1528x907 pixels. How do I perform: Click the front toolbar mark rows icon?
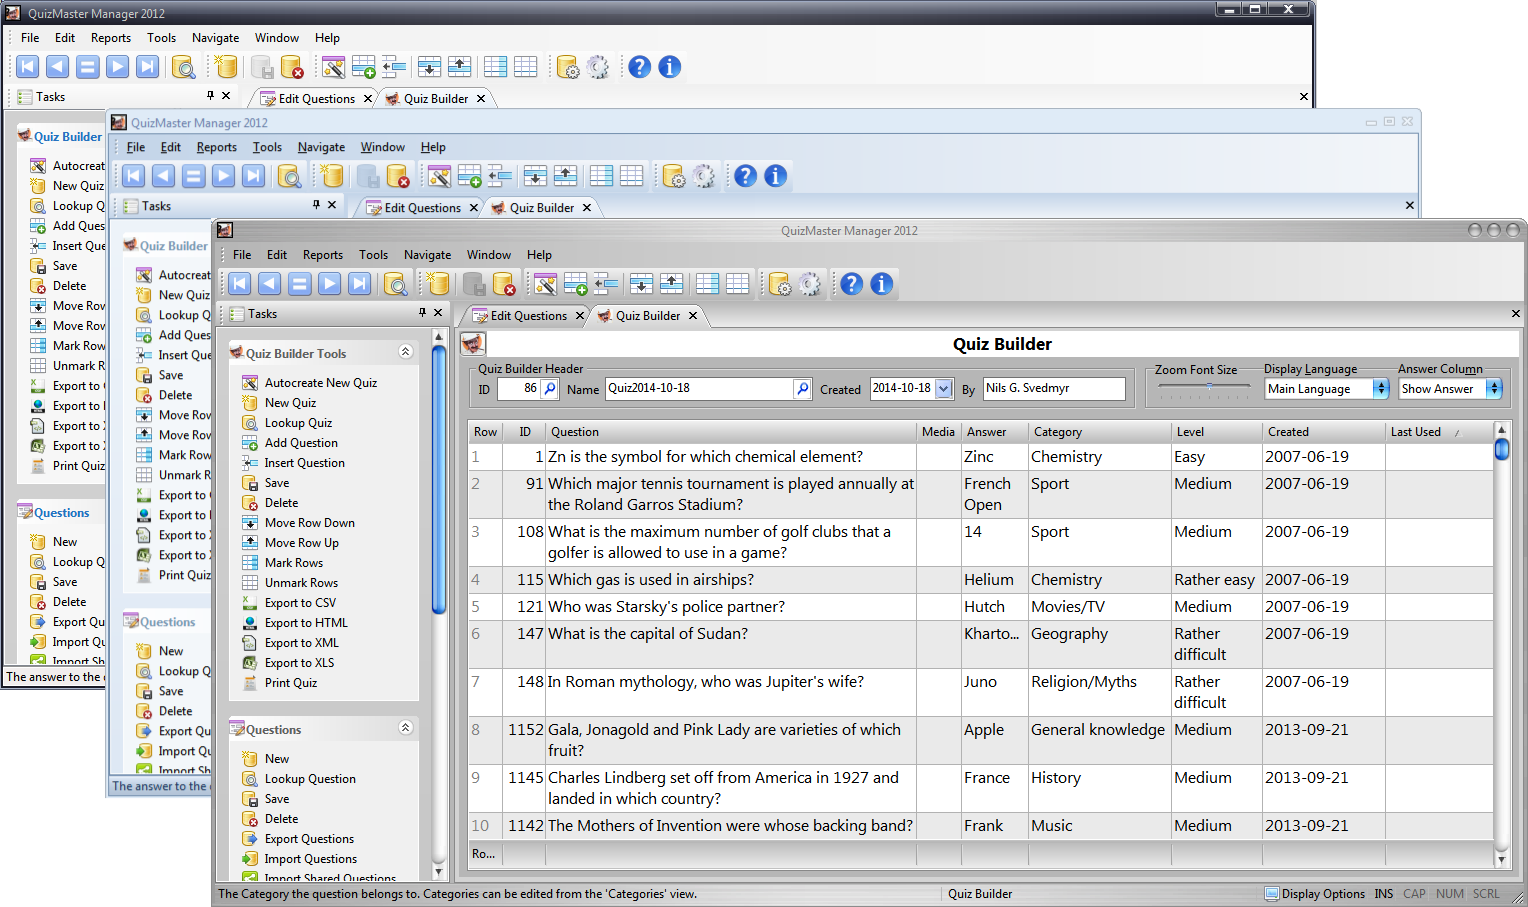coord(708,284)
